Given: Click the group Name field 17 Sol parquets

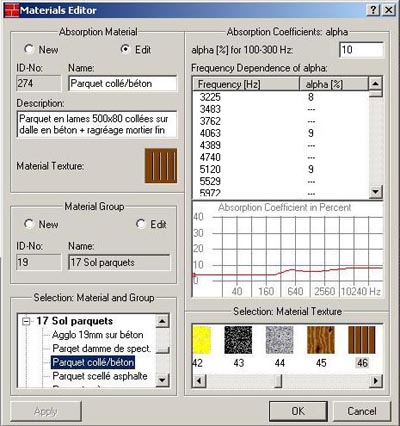Looking at the screenshot, I should point(119,262).
